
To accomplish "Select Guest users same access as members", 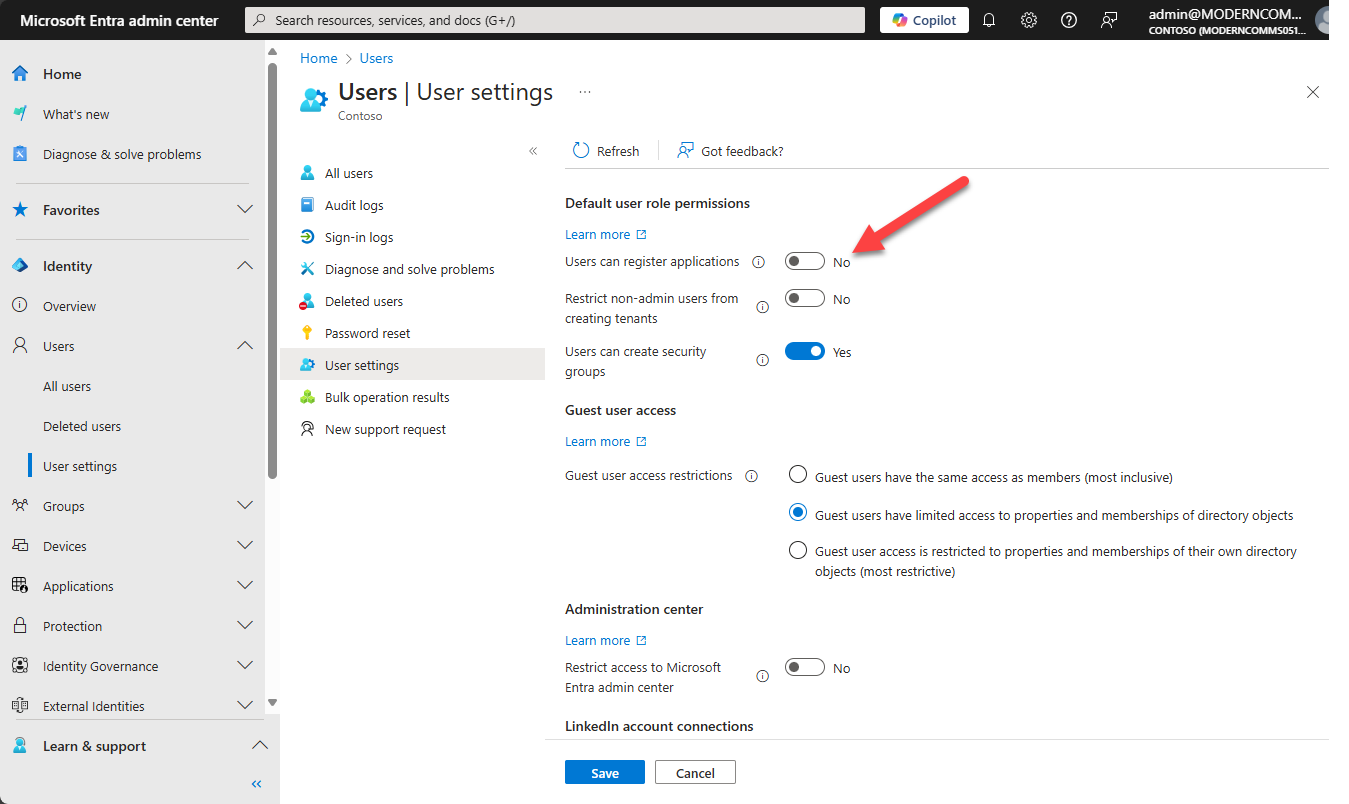I will (x=798, y=474).
